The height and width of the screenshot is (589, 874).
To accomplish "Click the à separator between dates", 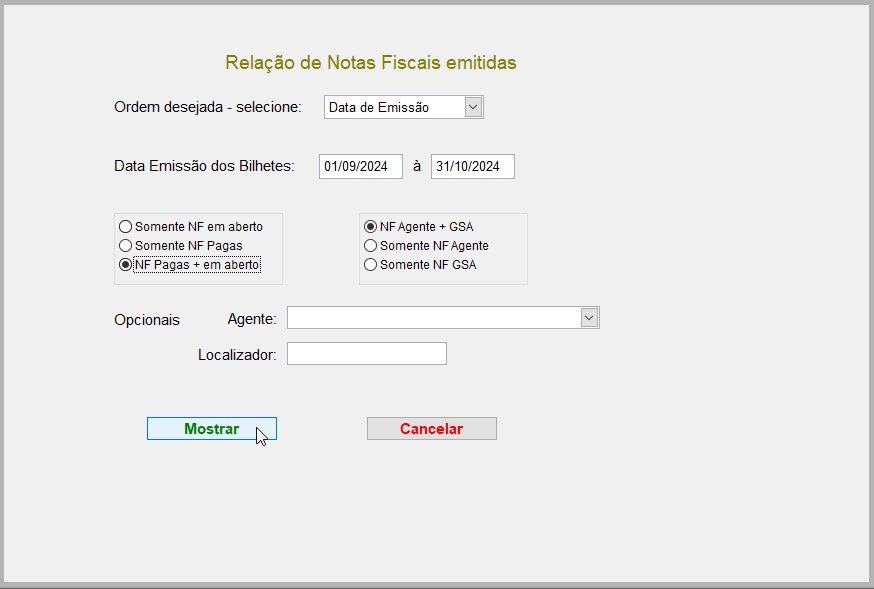I will pos(417,167).
